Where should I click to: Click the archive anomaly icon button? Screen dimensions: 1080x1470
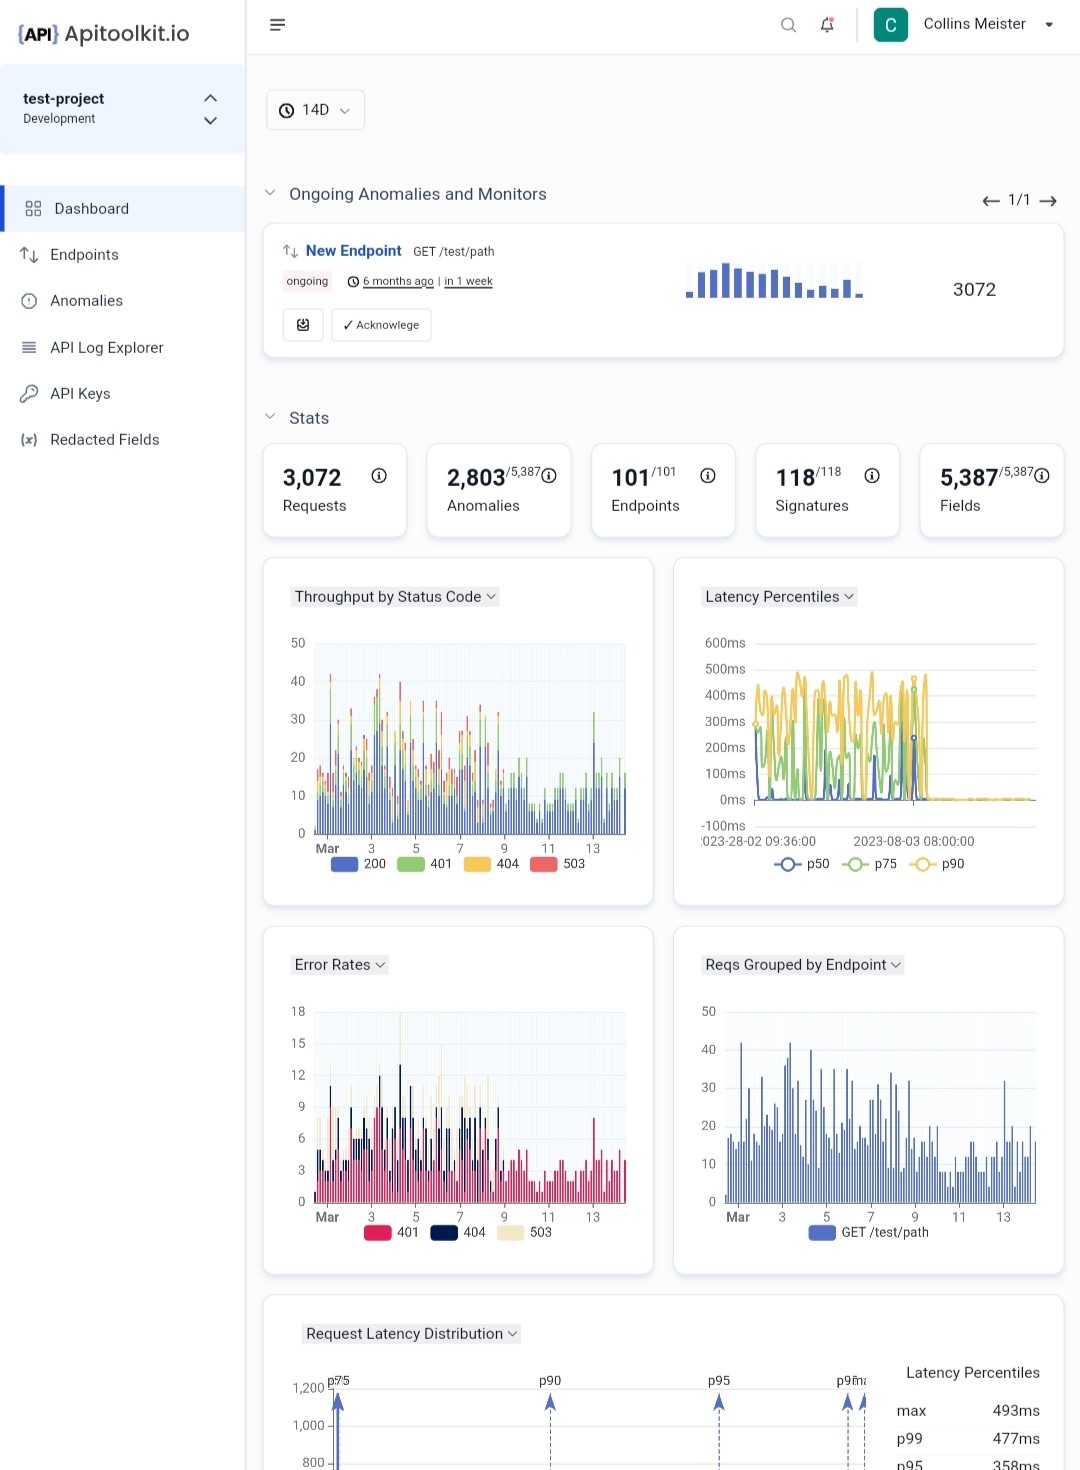(x=303, y=325)
